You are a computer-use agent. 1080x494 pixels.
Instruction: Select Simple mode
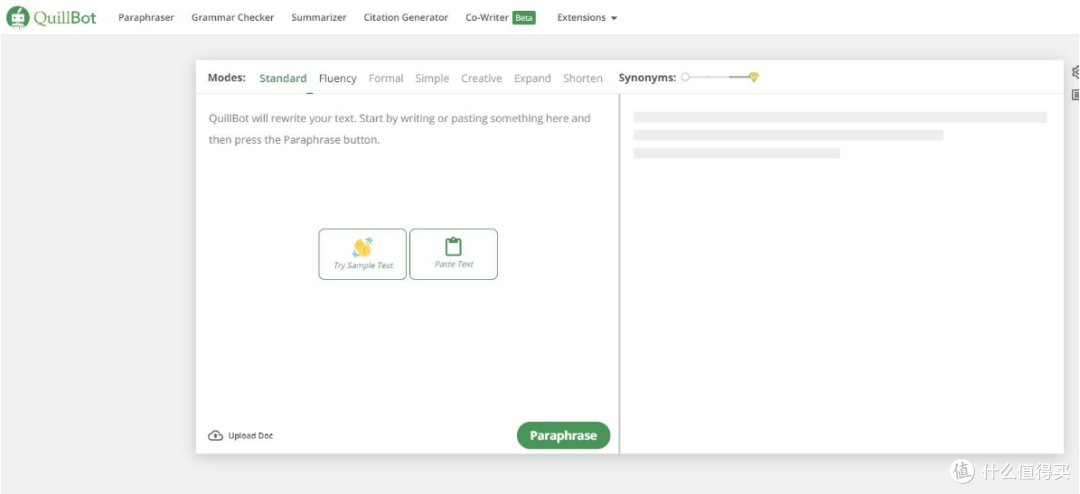(x=432, y=79)
